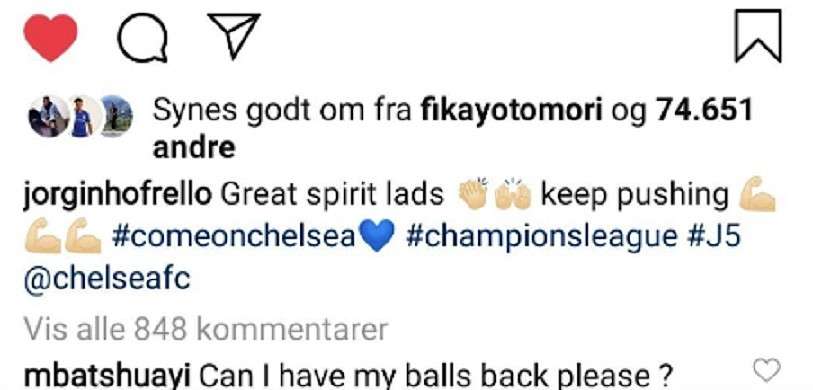Select the blue heart emoji in caption
The width and height of the screenshot is (813, 390).
coord(377,238)
